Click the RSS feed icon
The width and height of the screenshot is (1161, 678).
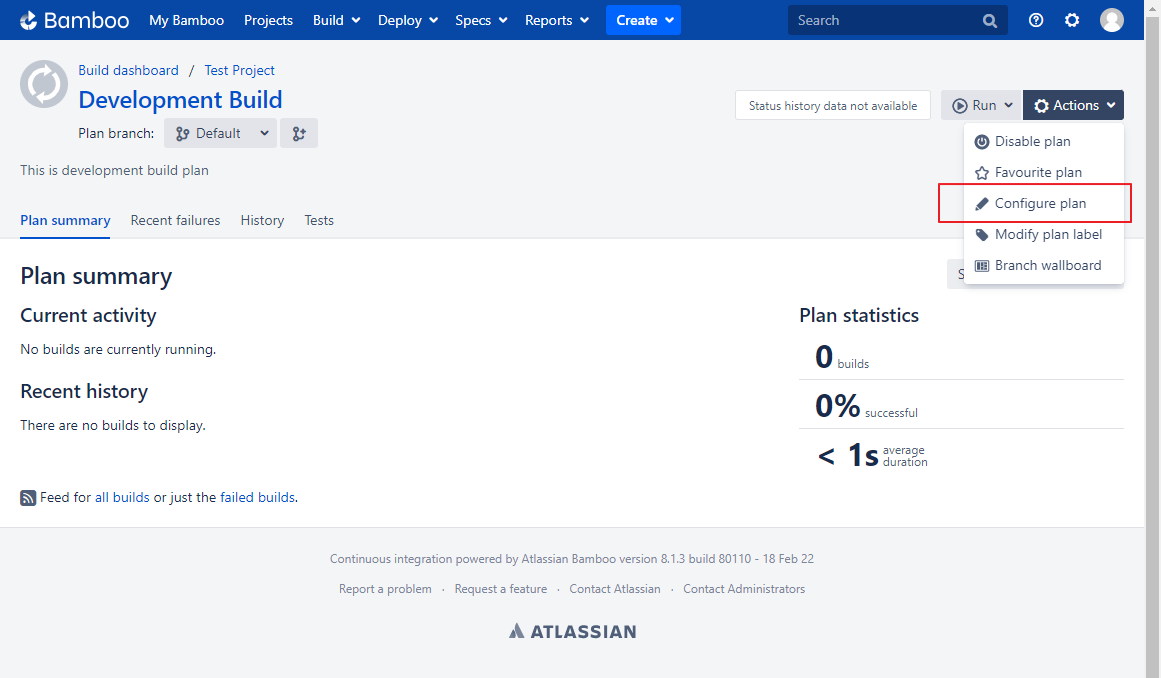coord(28,498)
